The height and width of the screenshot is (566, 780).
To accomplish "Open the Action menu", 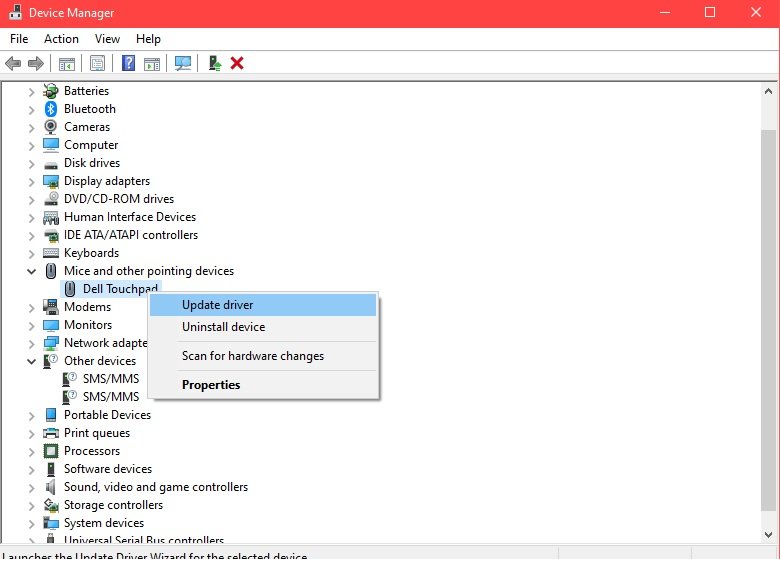I will 61,39.
